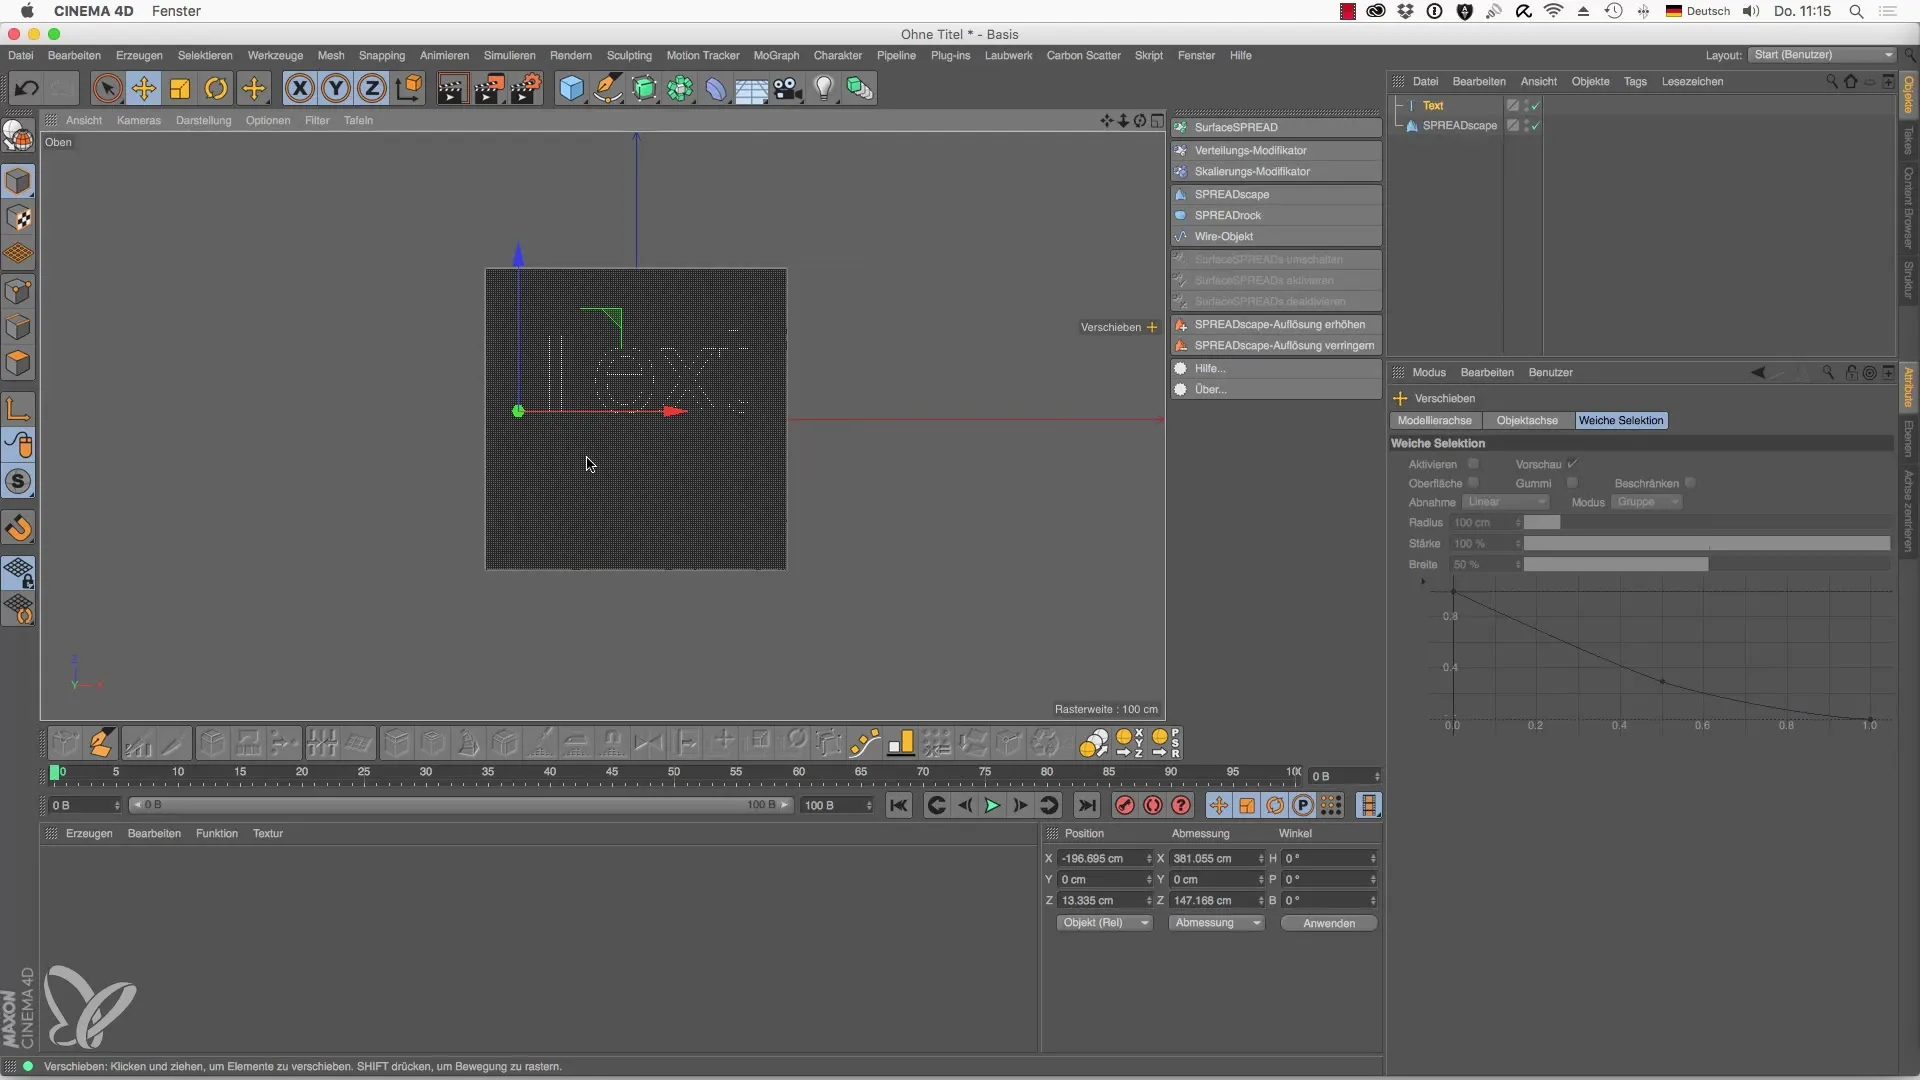Click SurfaceSPREAD button
Screen dimensions: 1920x1080
click(x=1277, y=128)
